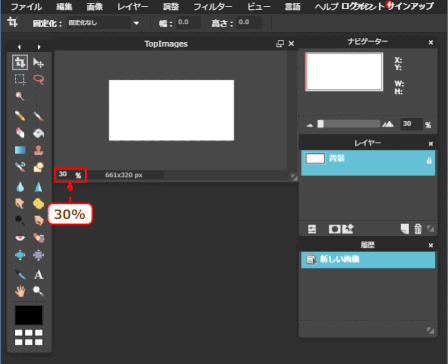The image size is (448, 364).
Task: Open the フィルター menu
Action: [213, 7]
